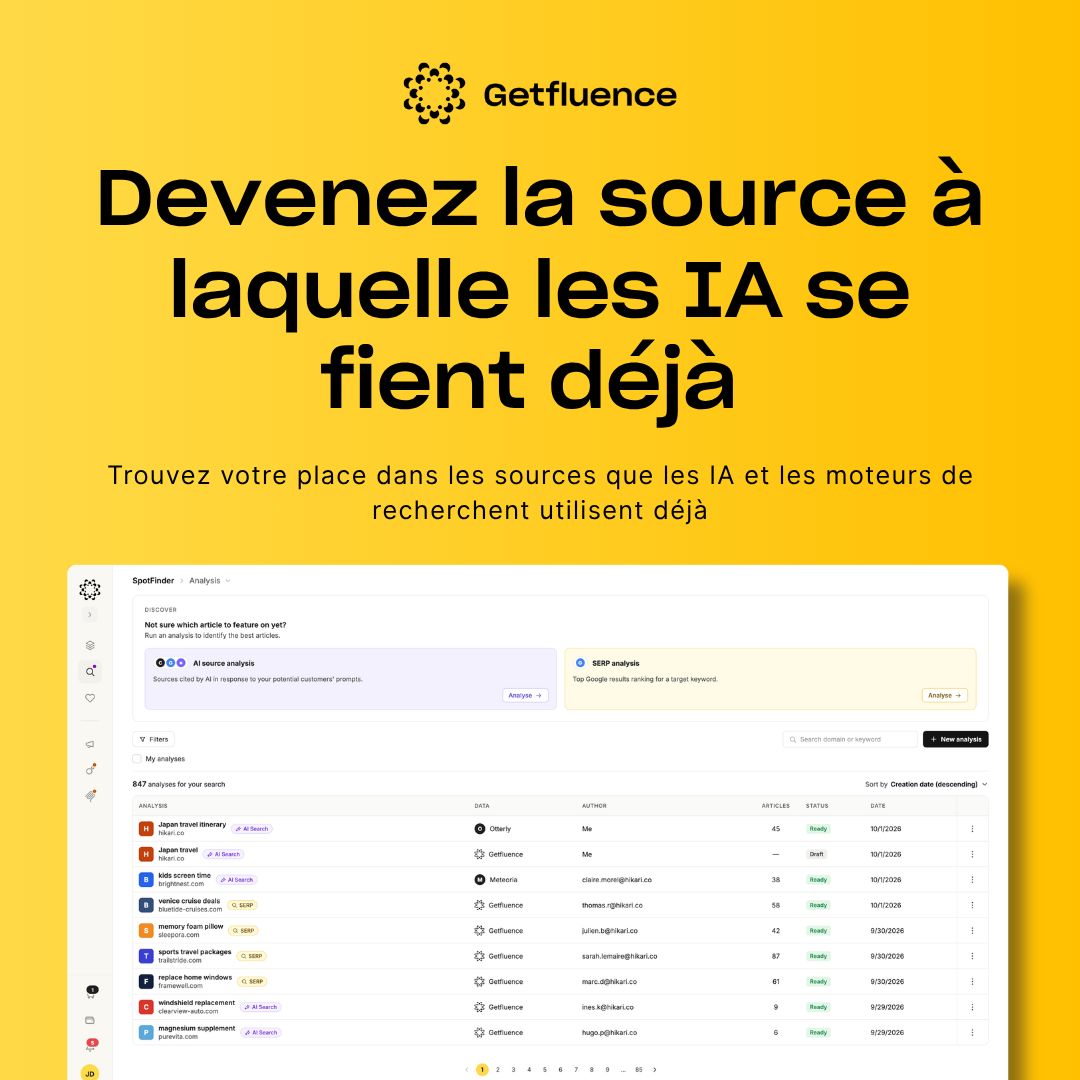Image resolution: width=1080 pixels, height=1080 pixels.
Task: Click the P avatar of magnesium supplement
Action: (x=146, y=1032)
